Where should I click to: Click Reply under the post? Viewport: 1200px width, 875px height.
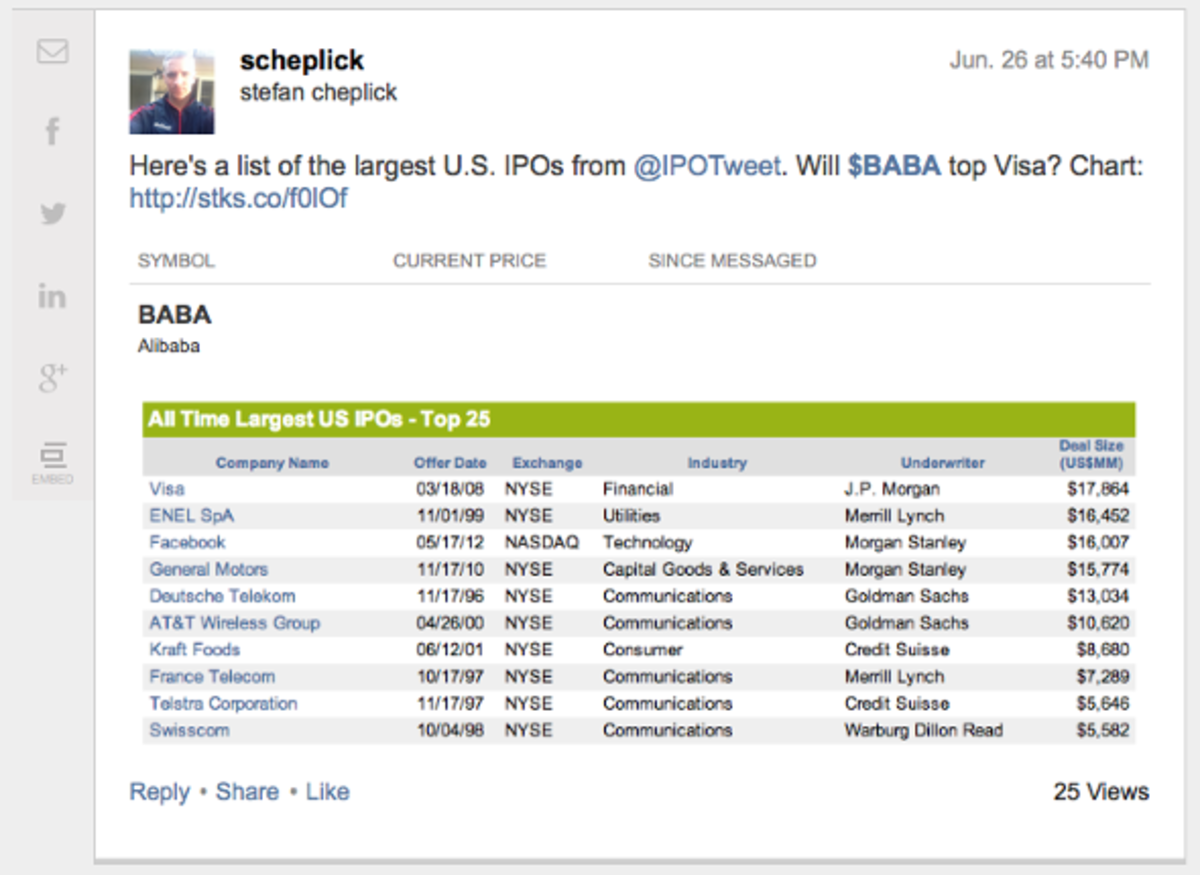coord(159,792)
